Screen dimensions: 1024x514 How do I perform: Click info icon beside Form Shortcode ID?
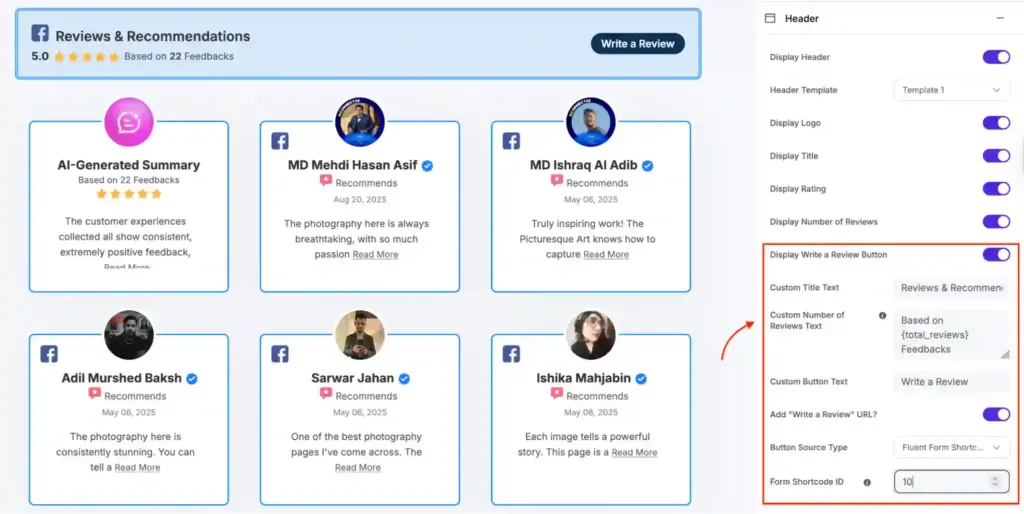[x=867, y=483]
